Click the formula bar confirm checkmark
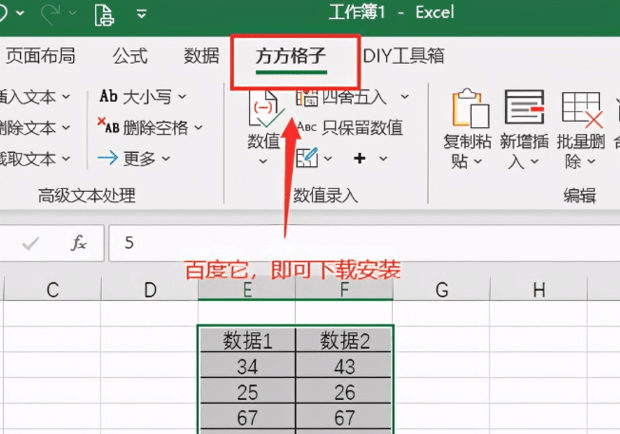Image resolution: width=620 pixels, height=434 pixels. click(30, 243)
